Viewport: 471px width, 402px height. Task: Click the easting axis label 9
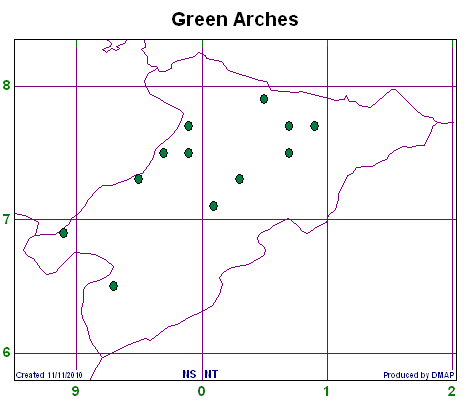76,391
